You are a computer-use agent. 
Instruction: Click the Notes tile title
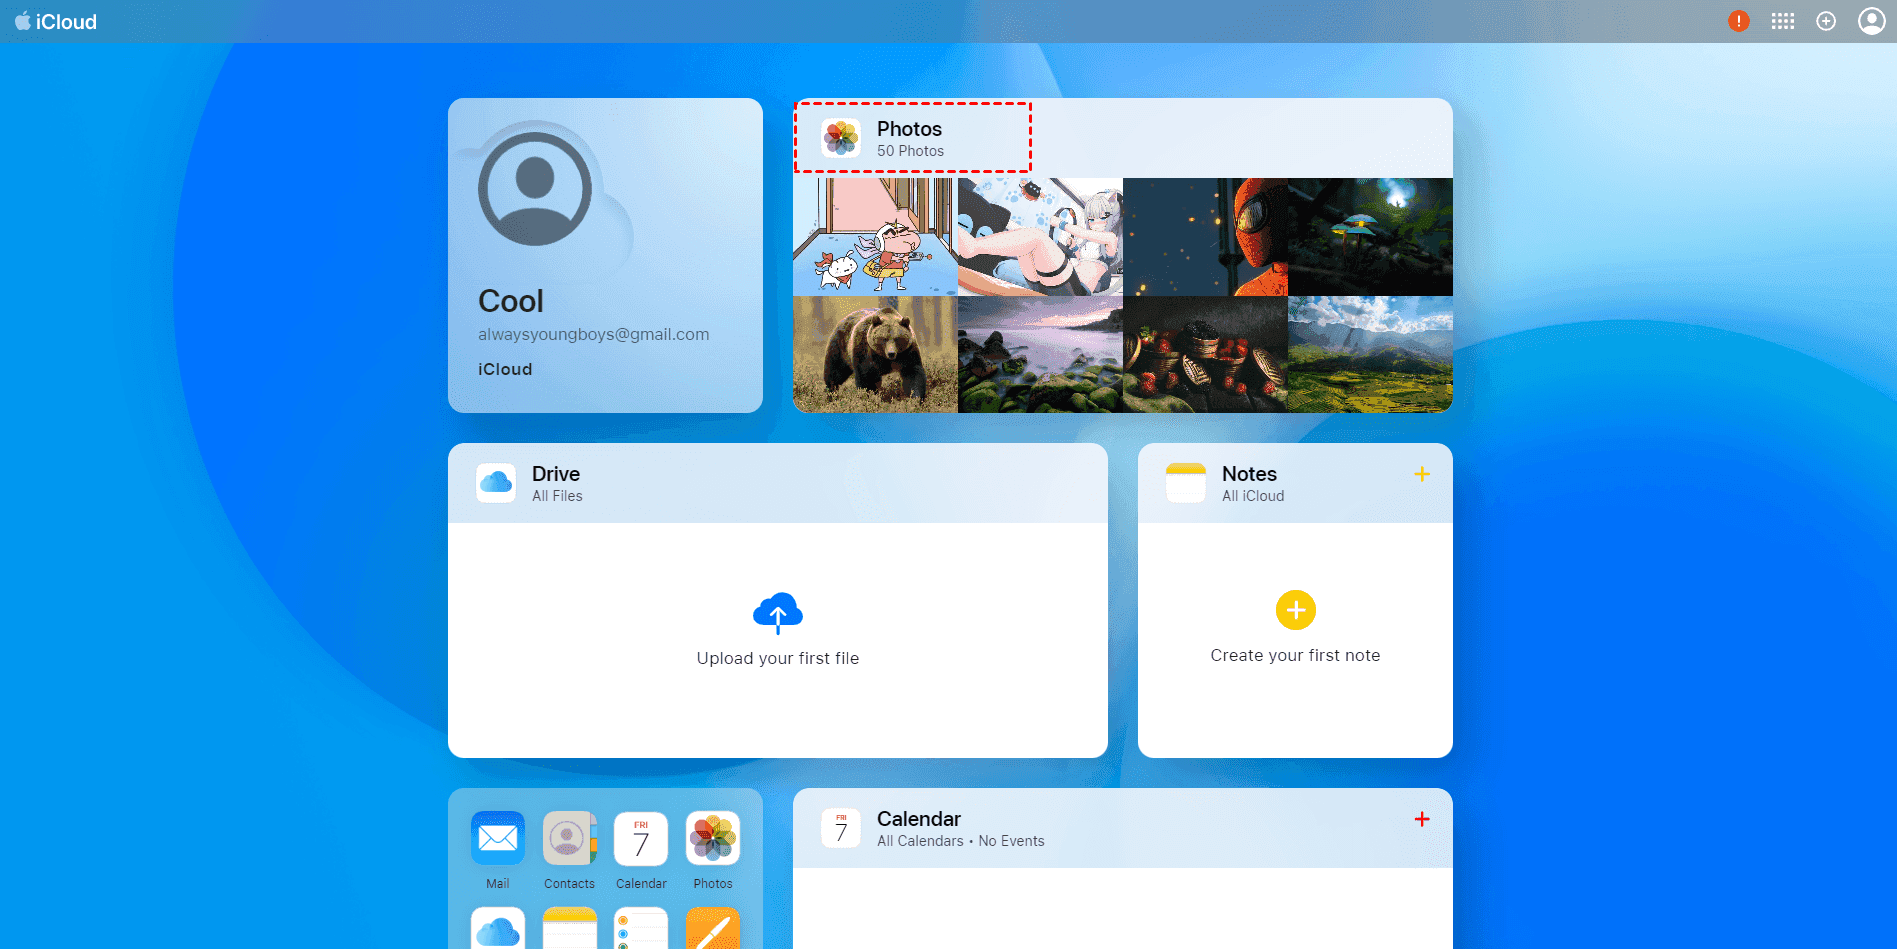tap(1249, 474)
